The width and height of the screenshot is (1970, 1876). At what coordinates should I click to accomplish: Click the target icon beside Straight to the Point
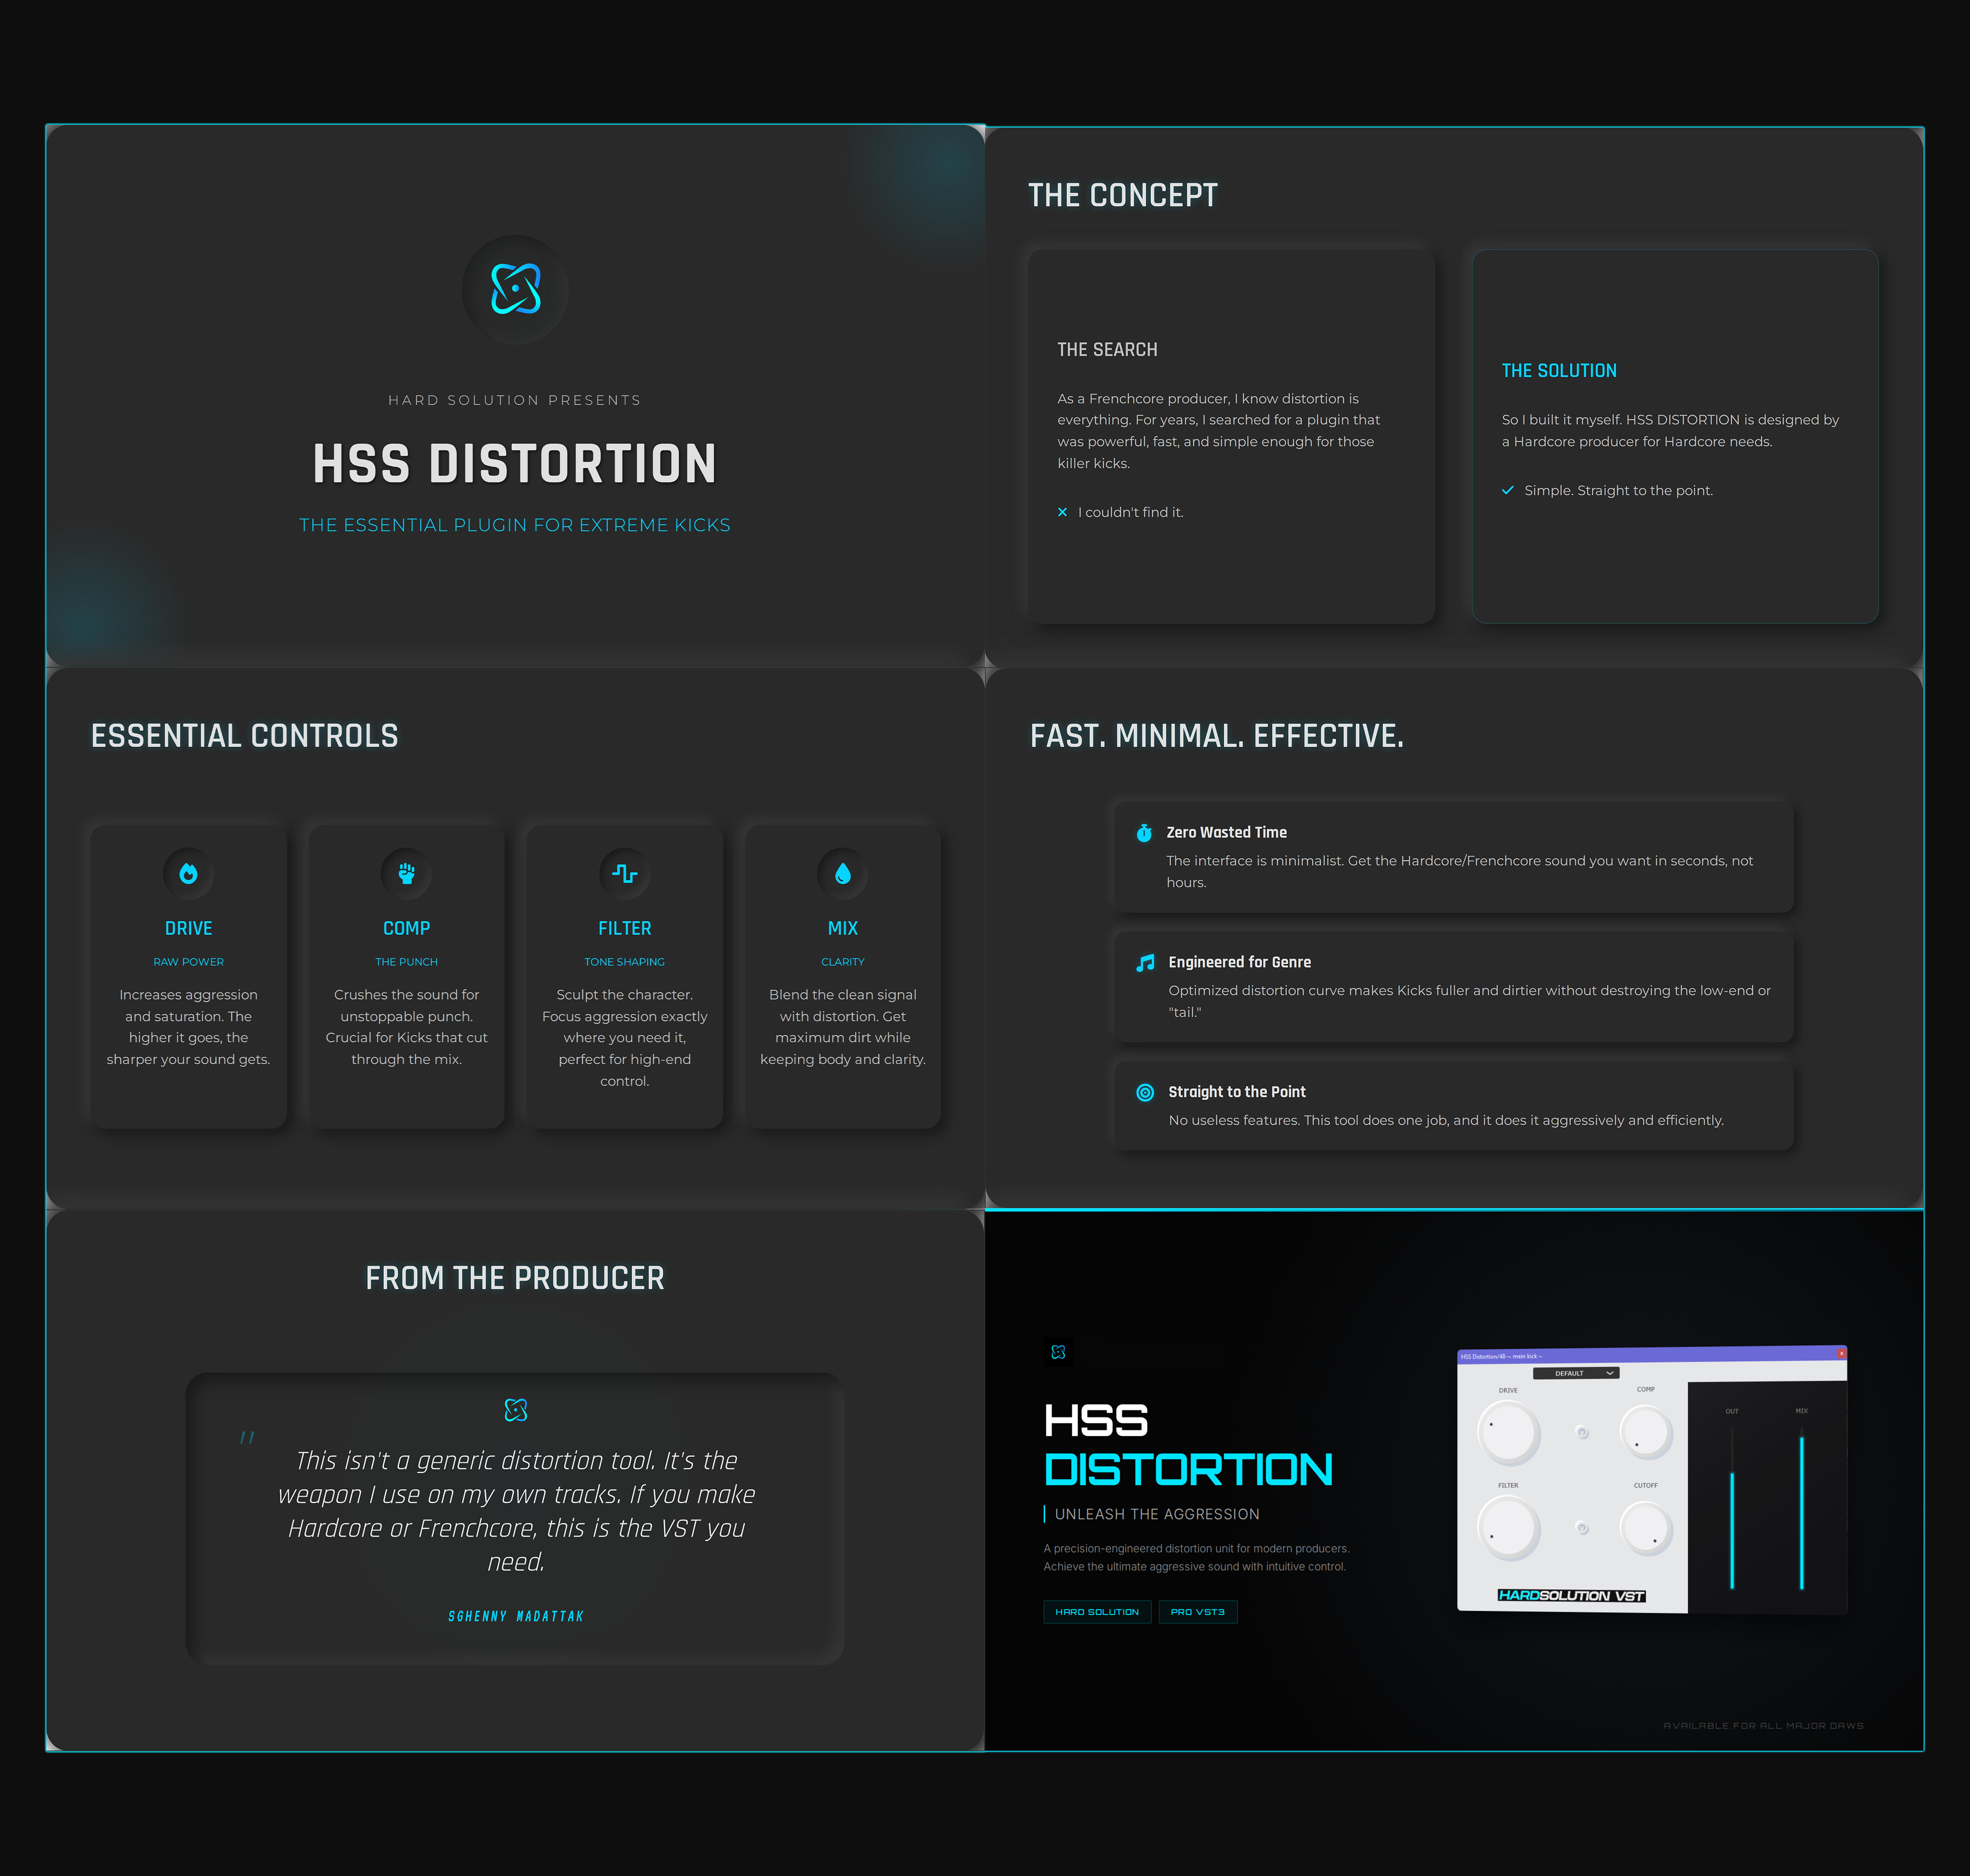click(x=1145, y=1093)
